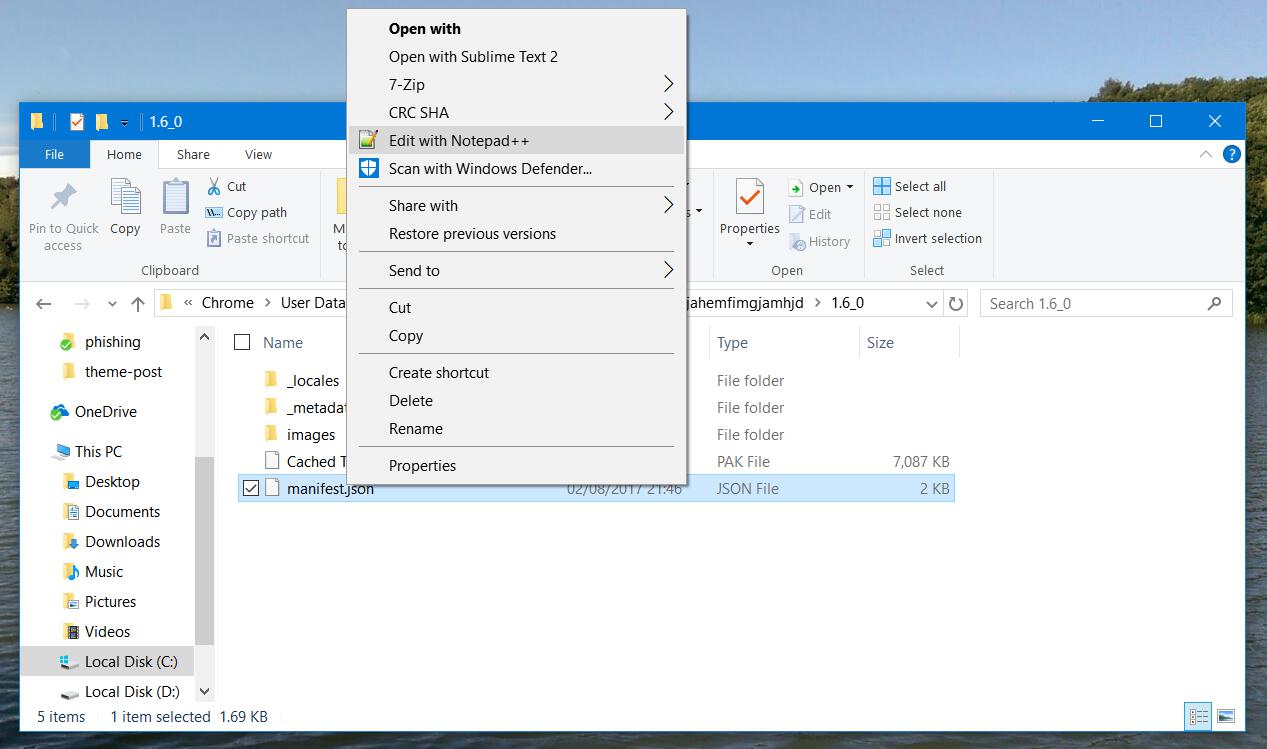Choose Scan with Windows Defender
1267x749 pixels.
click(516, 168)
